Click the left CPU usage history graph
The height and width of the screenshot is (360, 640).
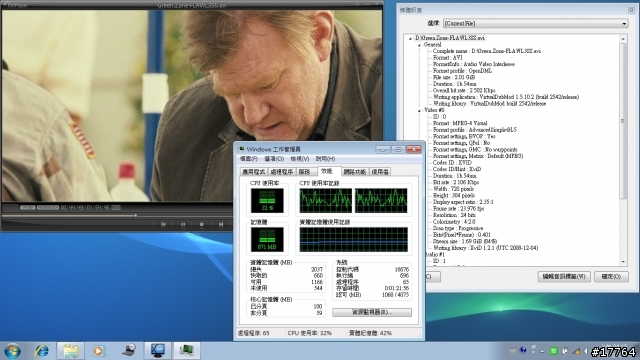pyautogui.click(x=325, y=200)
